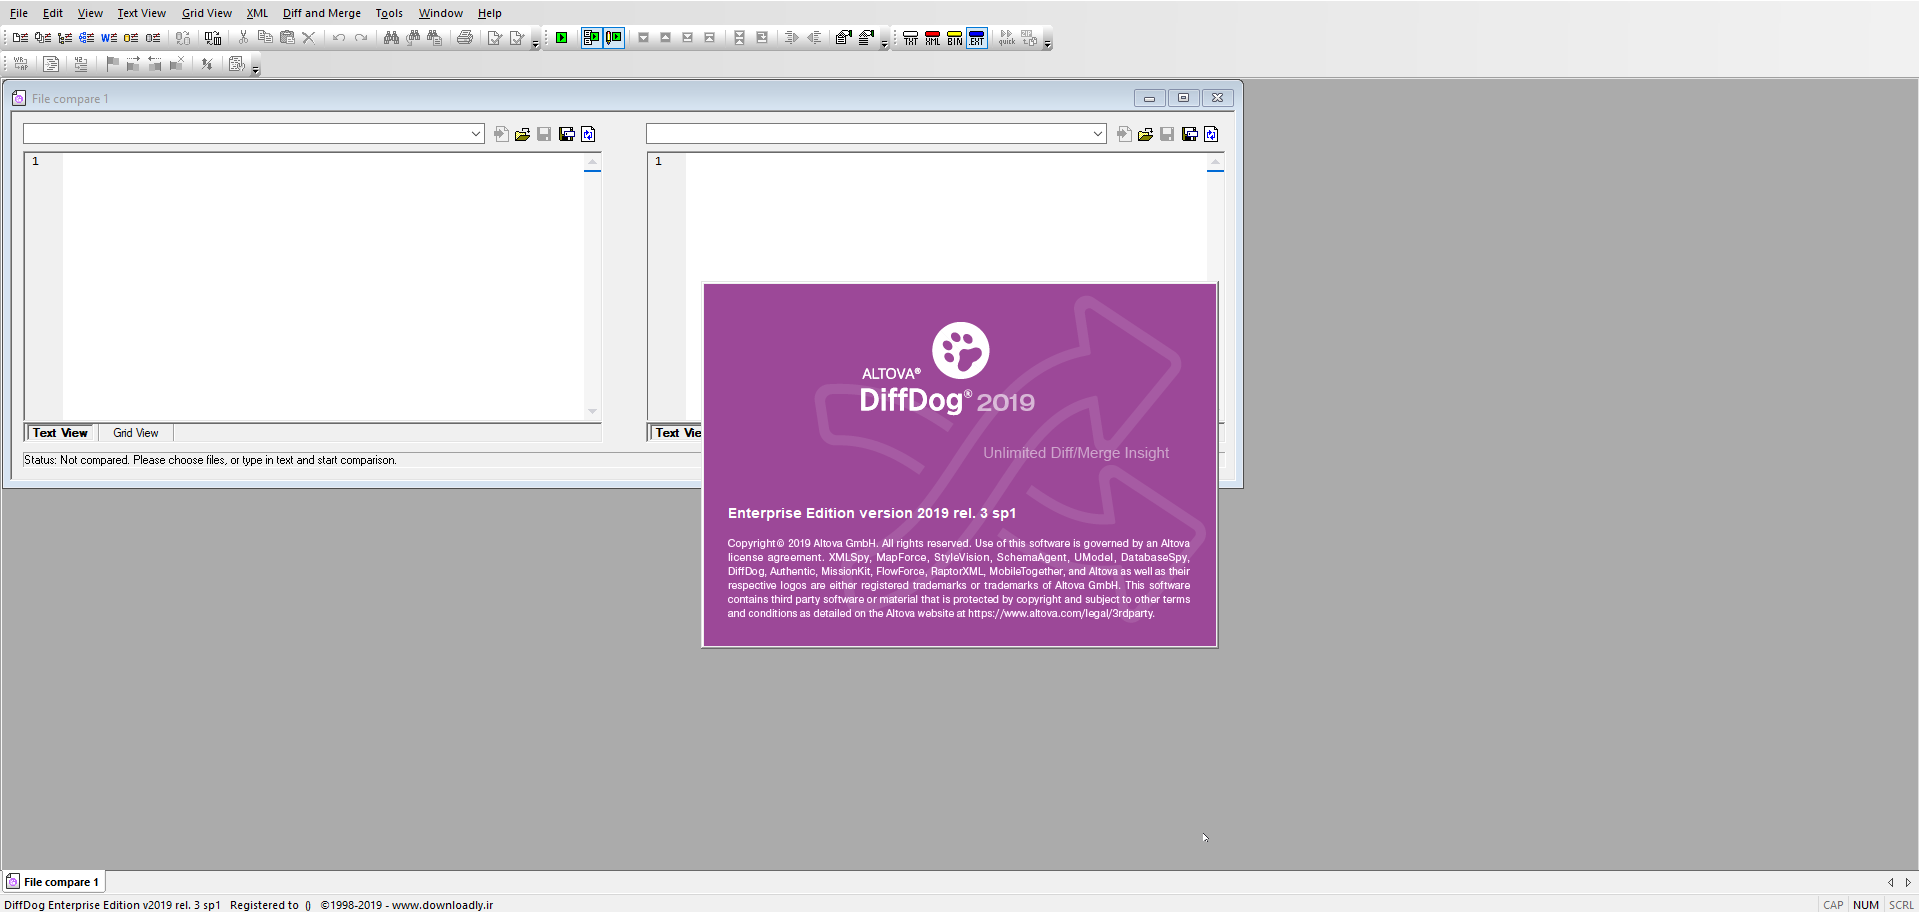Enable XML comparison mode
1919x912 pixels.
click(932, 38)
